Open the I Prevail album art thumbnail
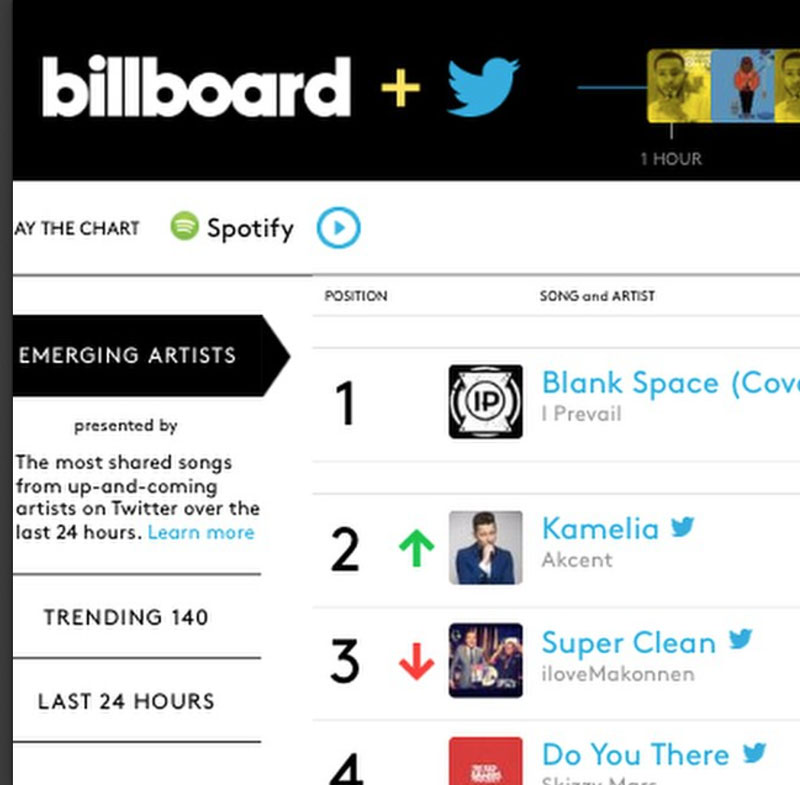This screenshot has height=785, width=800. 486,401
